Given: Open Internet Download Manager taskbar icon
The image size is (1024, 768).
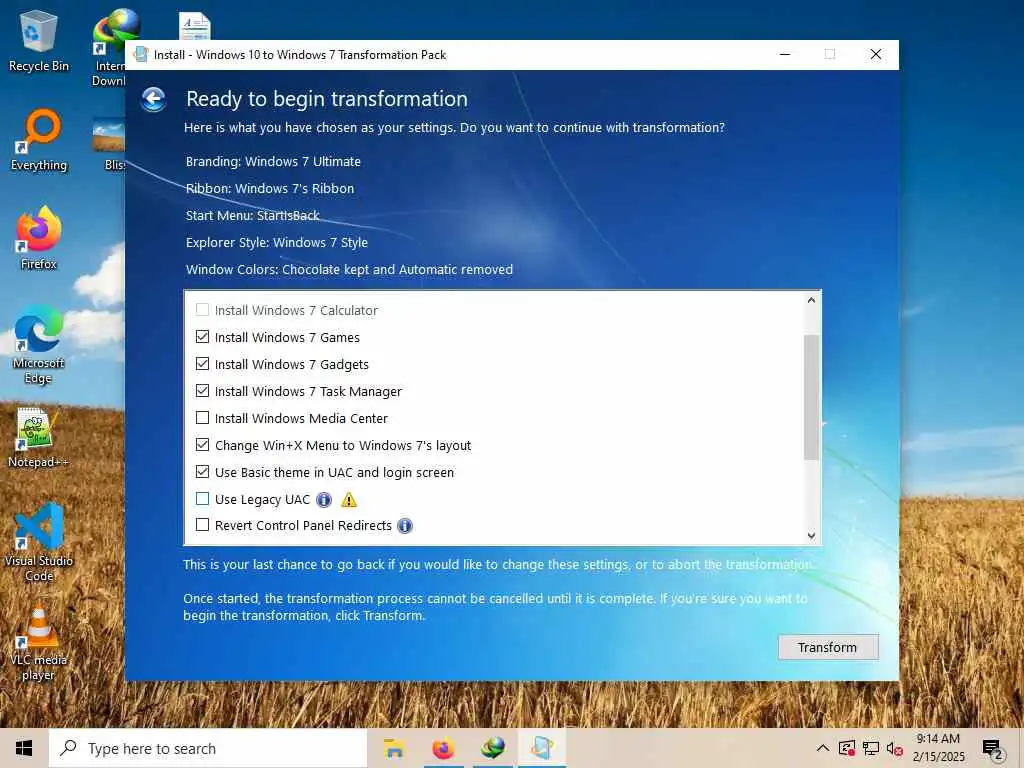Looking at the screenshot, I should click(493, 748).
